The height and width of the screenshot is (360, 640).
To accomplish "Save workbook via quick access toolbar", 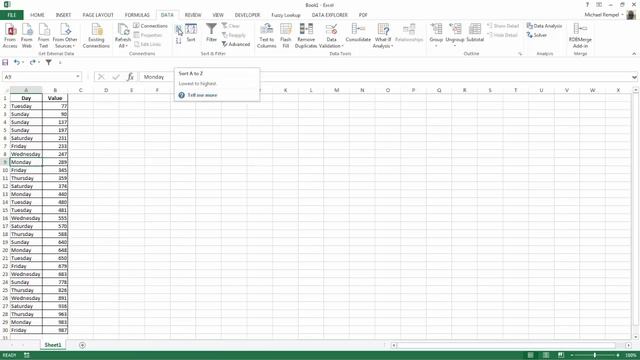I will click(5, 62).
